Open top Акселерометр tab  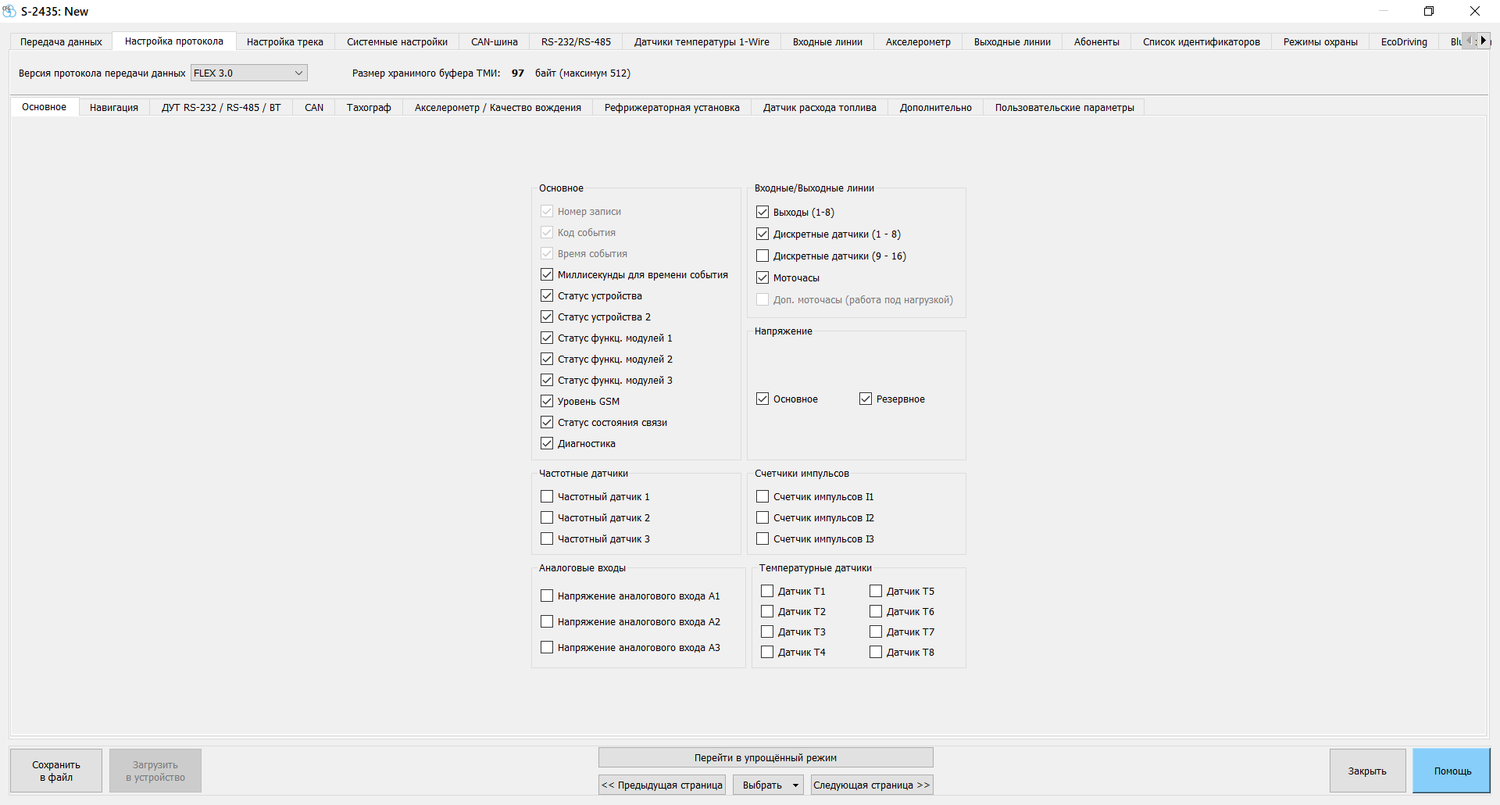(x=918, y=42)
